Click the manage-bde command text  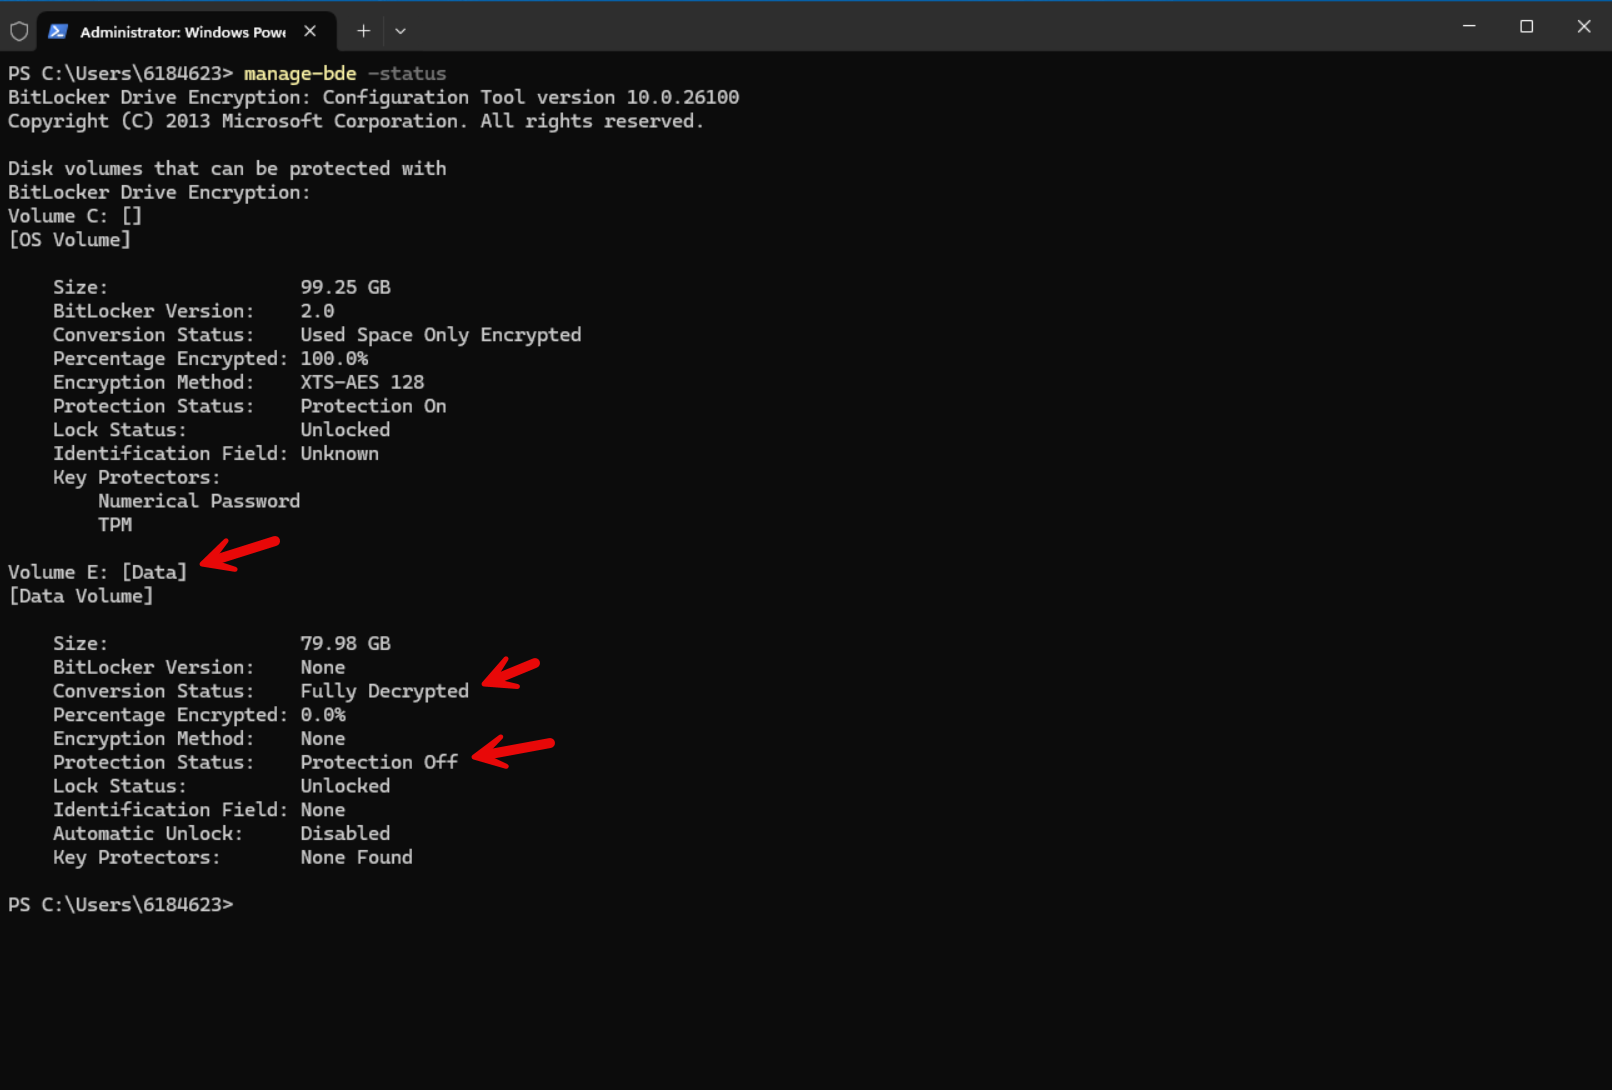click(x=299, y=73)
